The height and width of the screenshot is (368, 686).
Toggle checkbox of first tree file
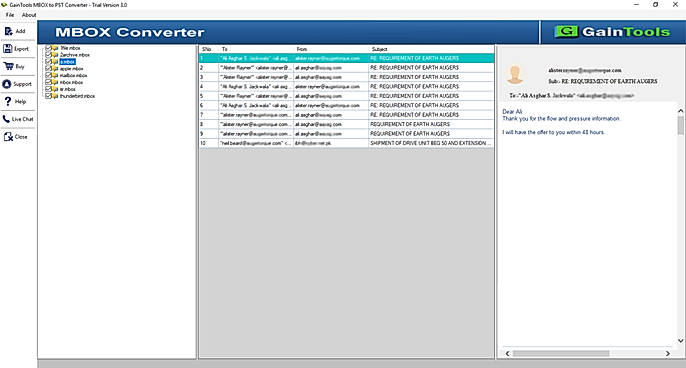49,48
